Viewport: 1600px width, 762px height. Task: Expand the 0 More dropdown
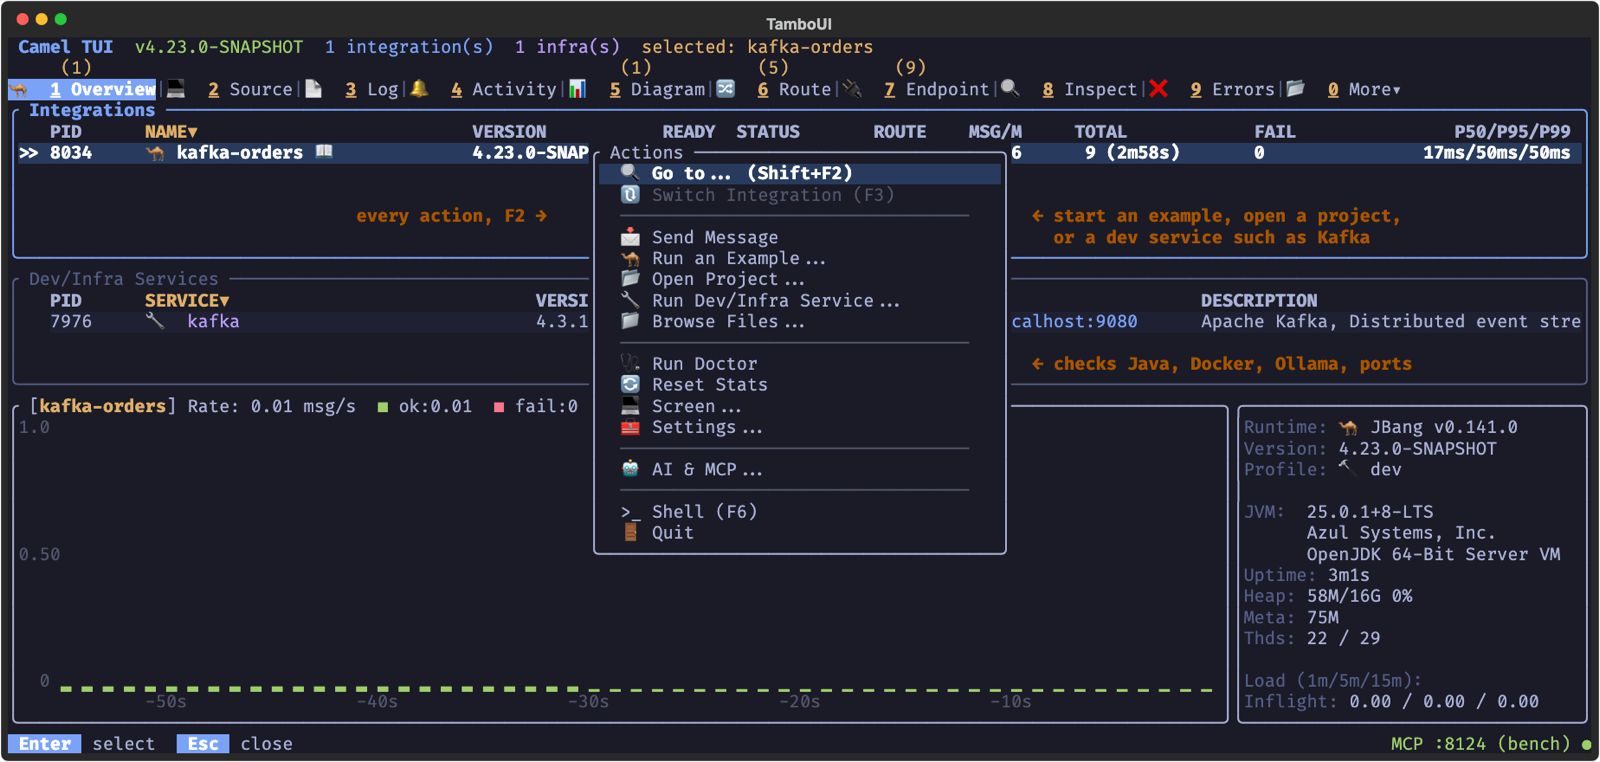coord(1364,89)
